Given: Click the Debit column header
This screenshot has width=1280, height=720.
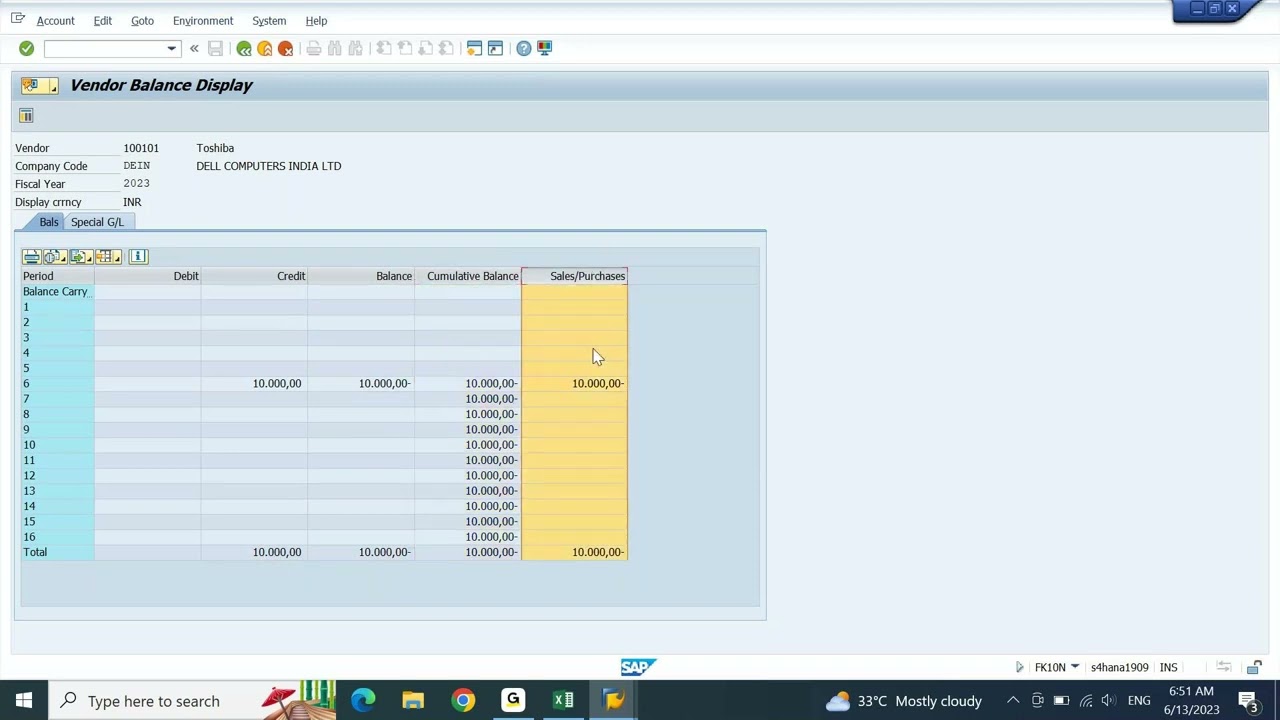Looking at the screenshot, I should point(148,276).
